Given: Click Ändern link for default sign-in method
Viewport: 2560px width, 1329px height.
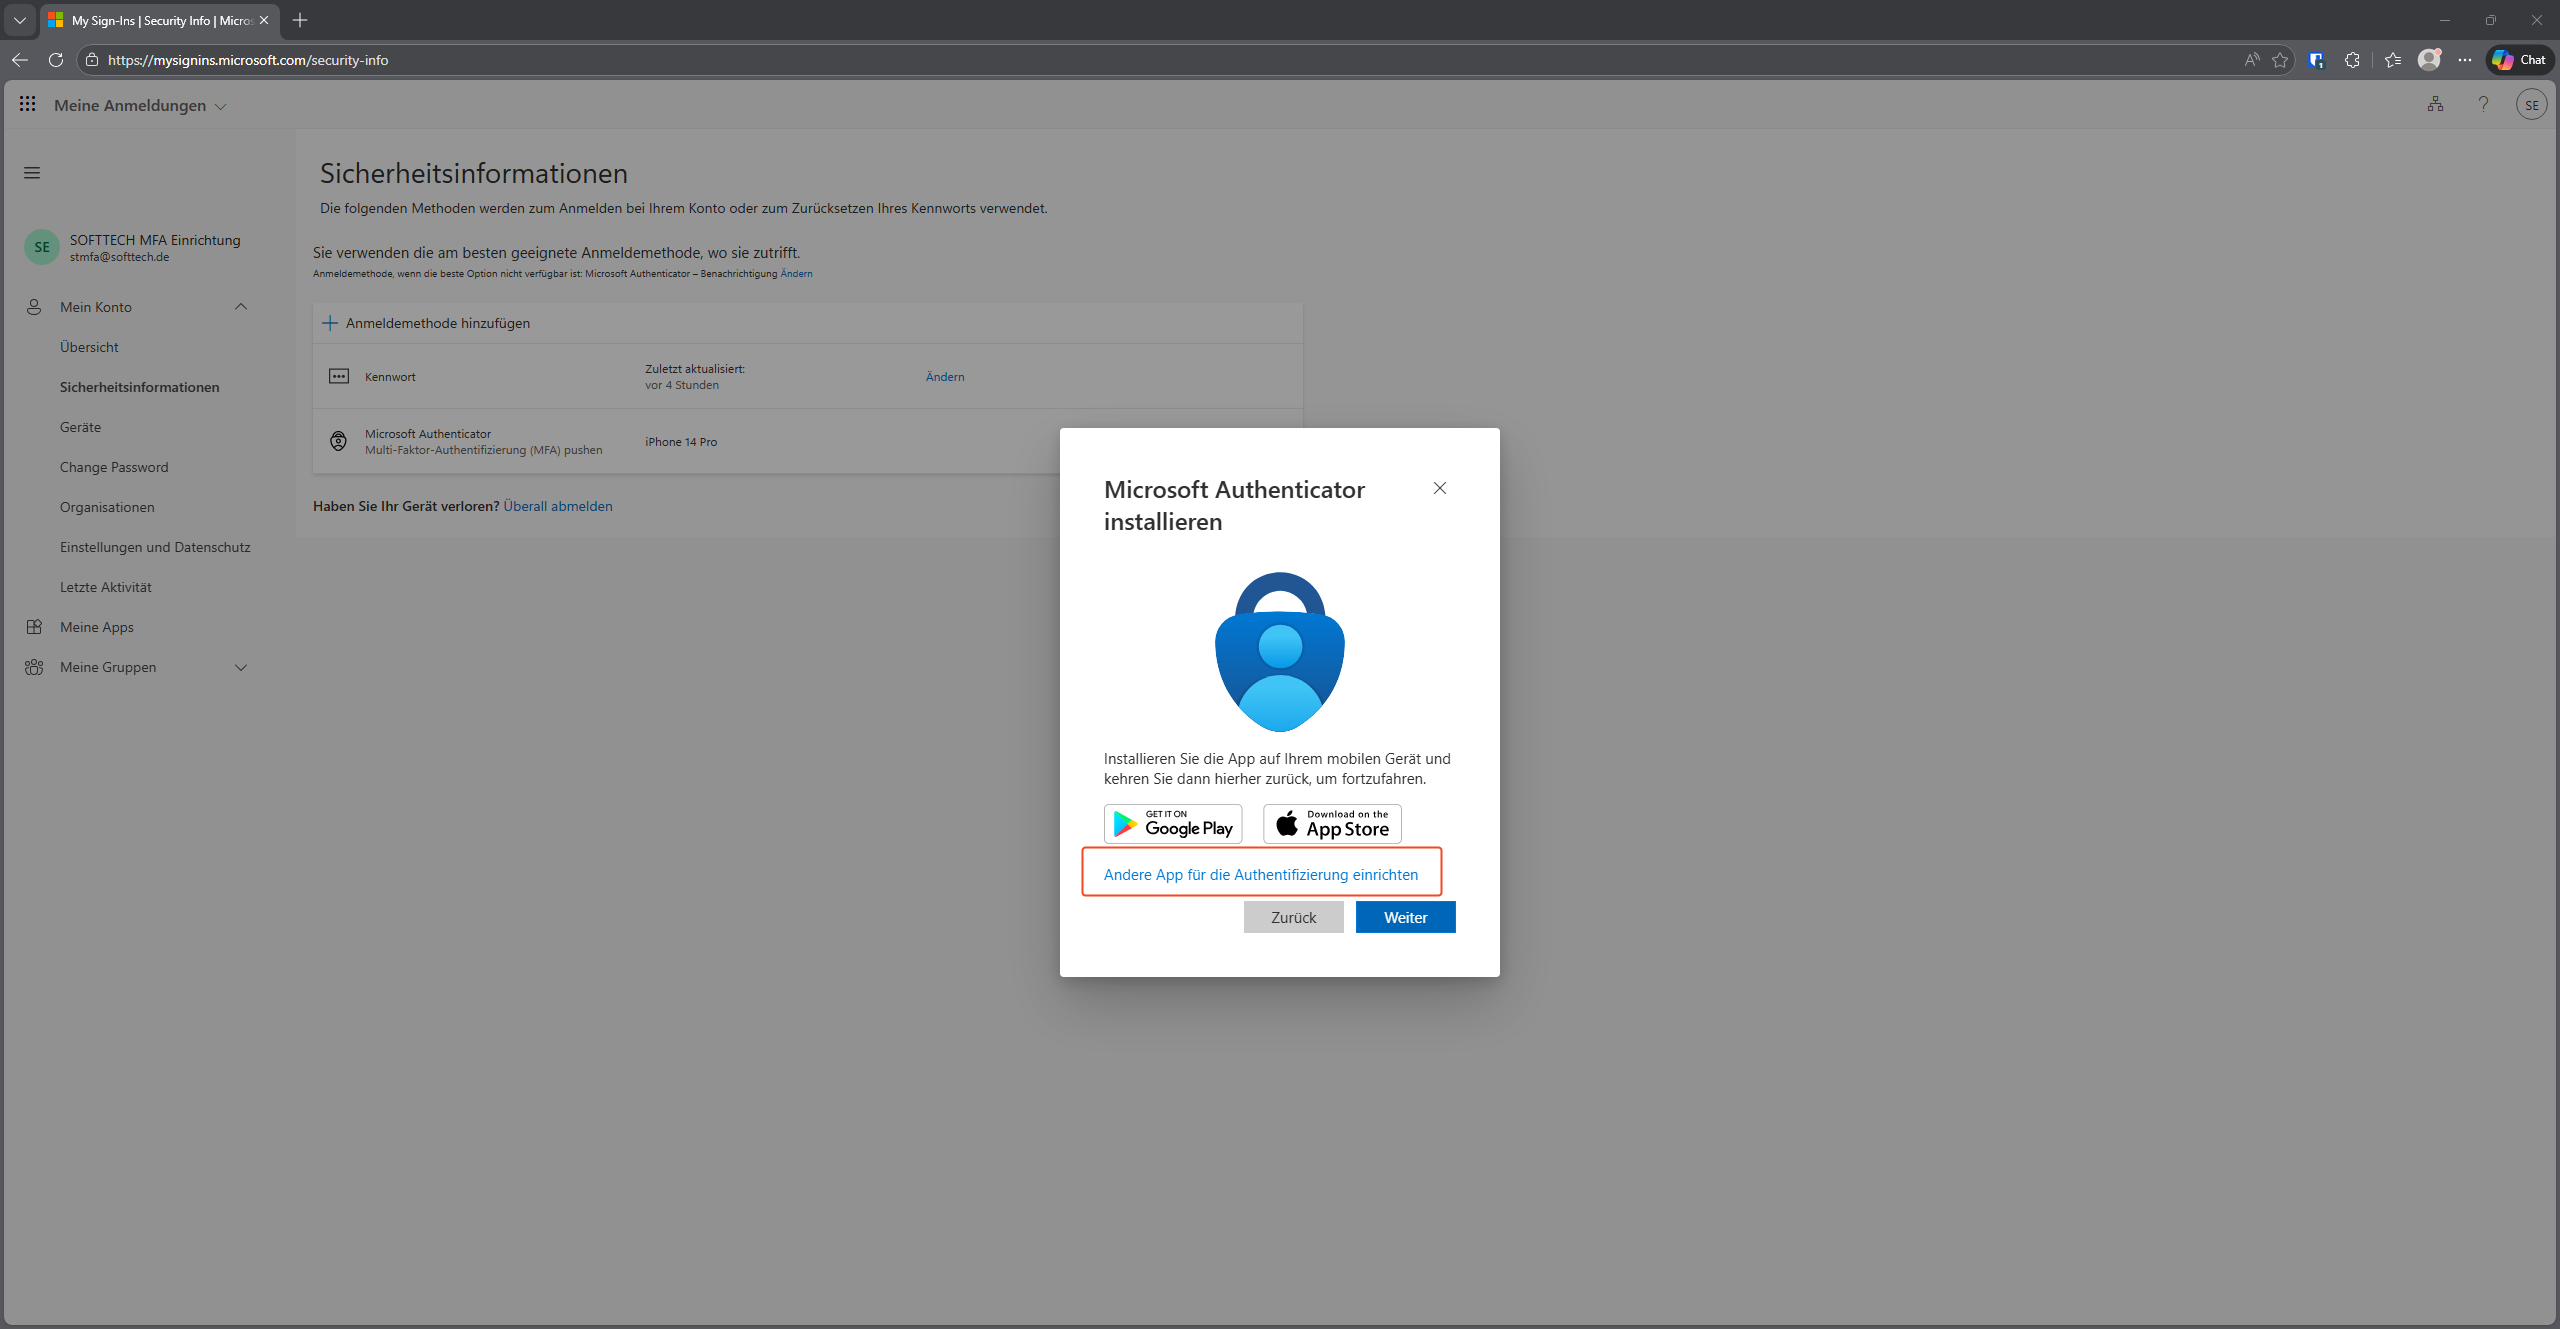Looking at the screenshot, I should [796, 274].
